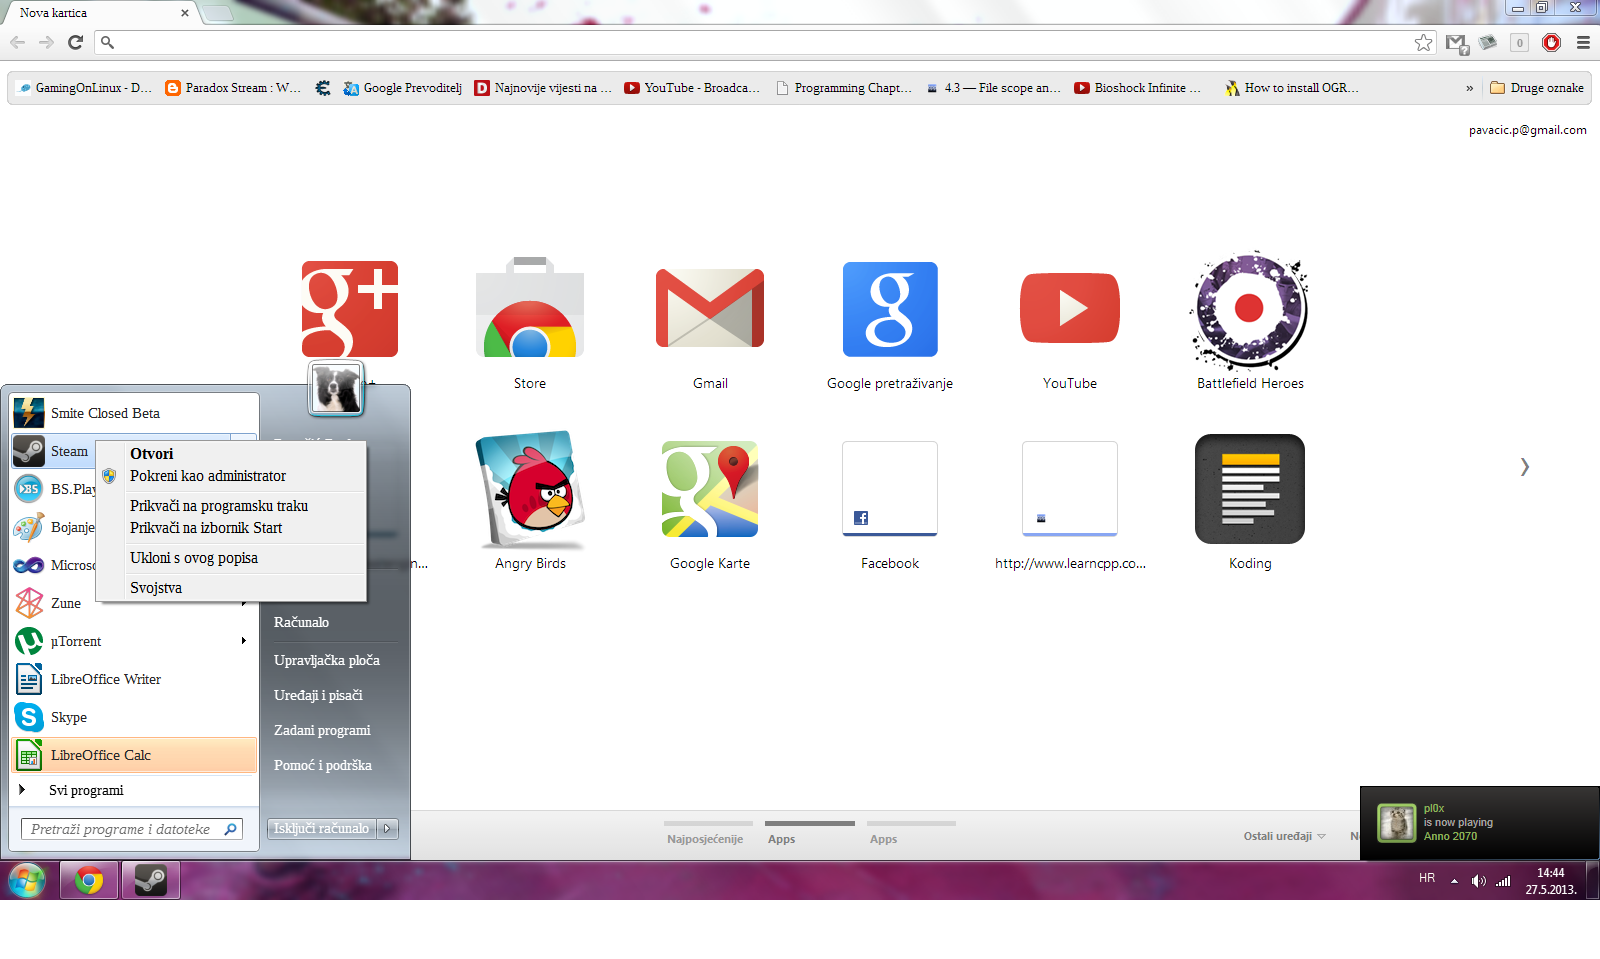This screenshot has height=959, width=1600.
Task: Reload the current page
Action: coord(75,42)
